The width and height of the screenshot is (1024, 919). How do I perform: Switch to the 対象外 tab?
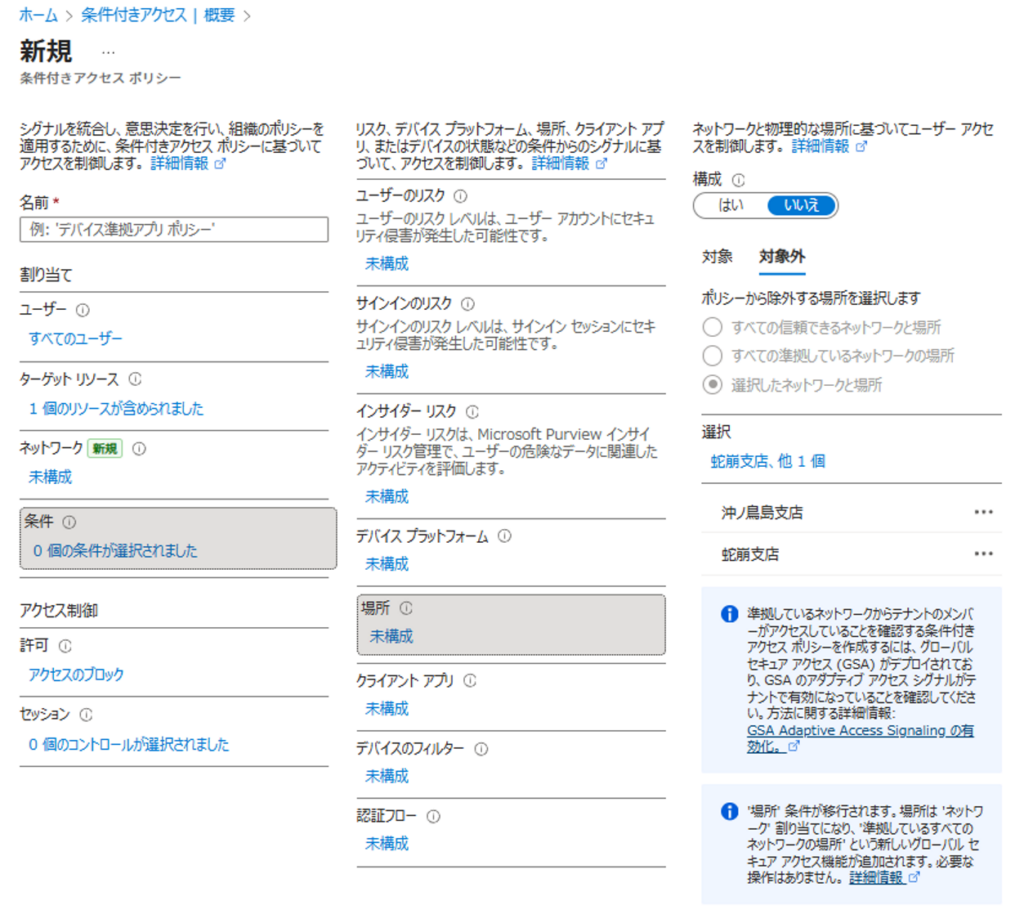(x=782, y=256)
